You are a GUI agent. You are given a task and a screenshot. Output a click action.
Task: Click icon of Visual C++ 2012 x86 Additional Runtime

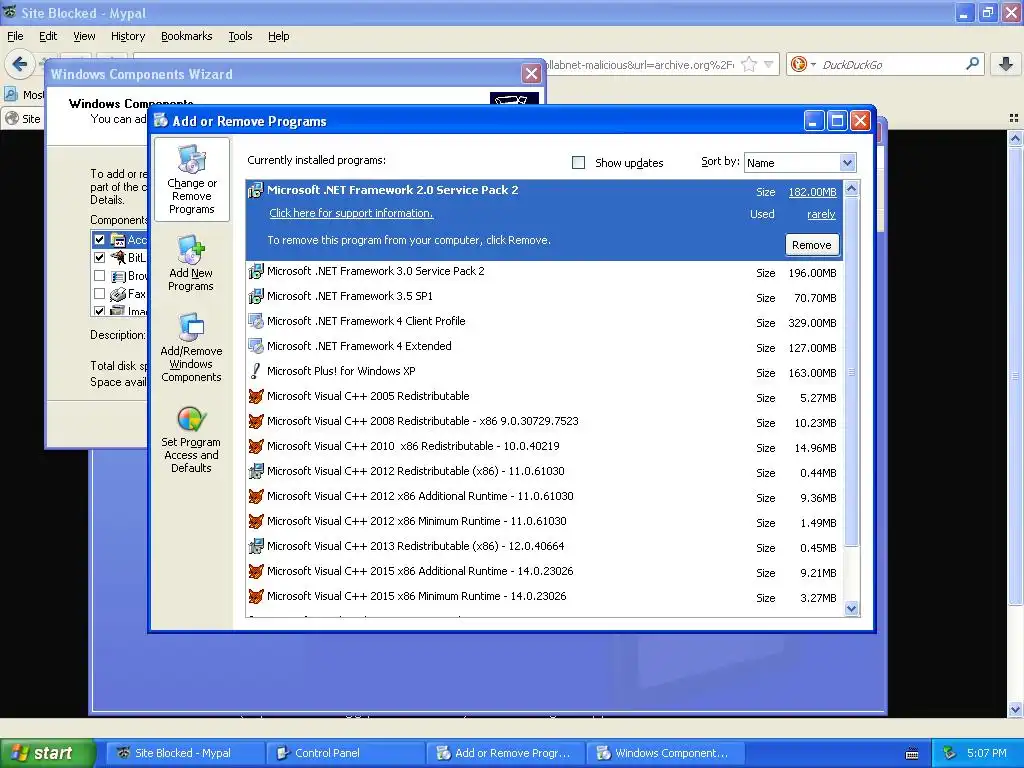click(x=255, y=496)
